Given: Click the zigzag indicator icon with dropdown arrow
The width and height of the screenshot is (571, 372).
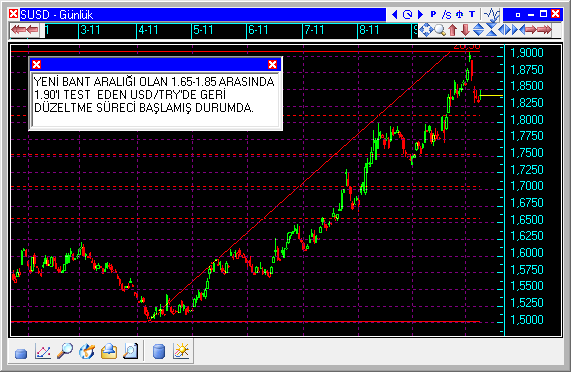Looking at the screenshot, I should [x=491, y=15].
